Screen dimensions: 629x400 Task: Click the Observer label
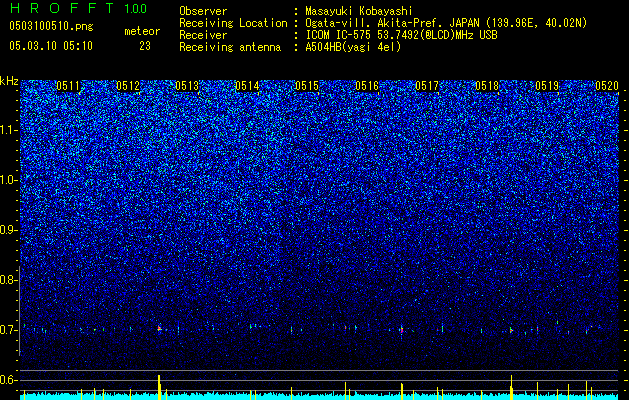pyautogui.click(x=203, y=11)
